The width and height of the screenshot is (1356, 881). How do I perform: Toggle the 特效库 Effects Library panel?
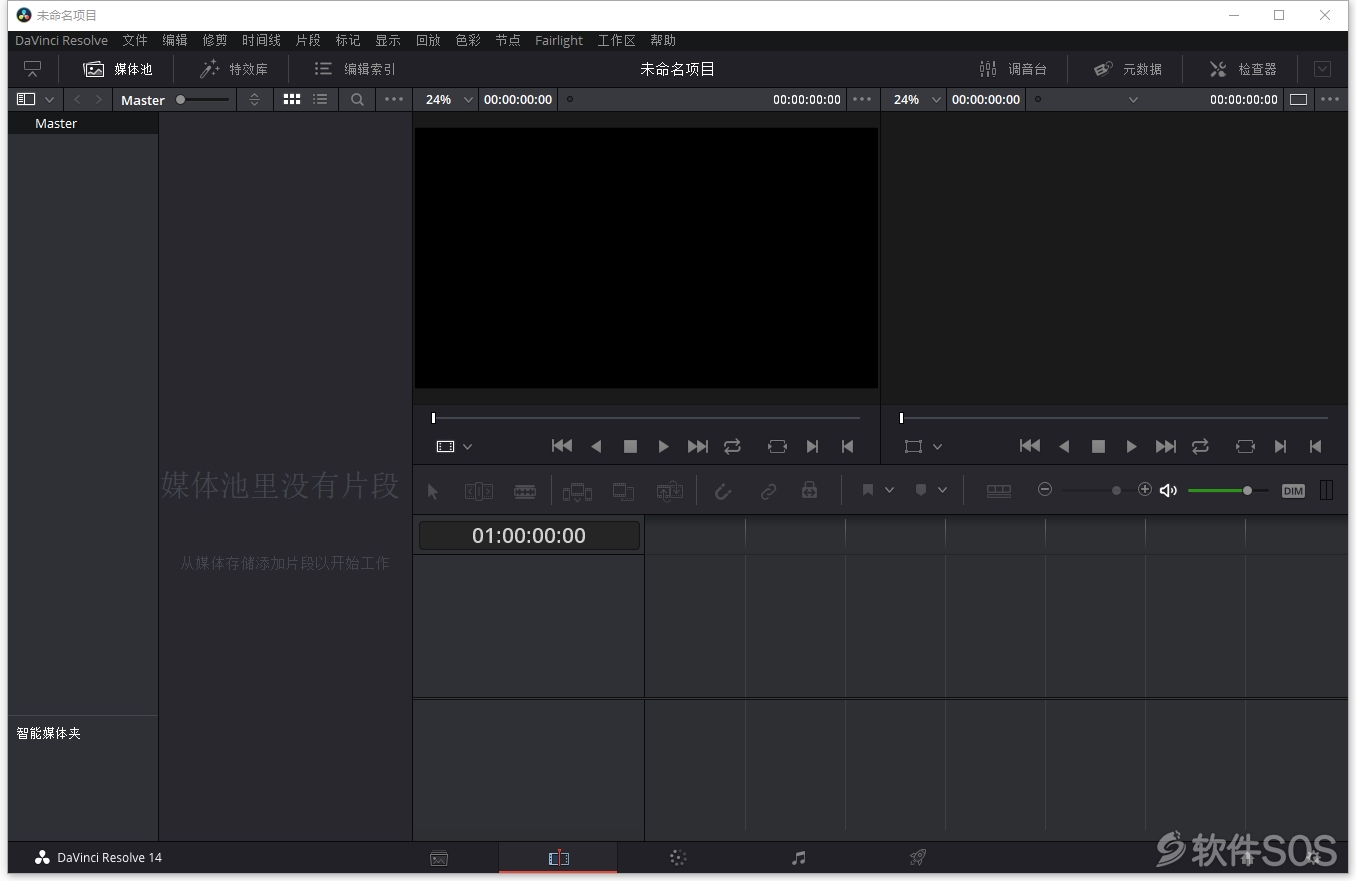(234, 69)
